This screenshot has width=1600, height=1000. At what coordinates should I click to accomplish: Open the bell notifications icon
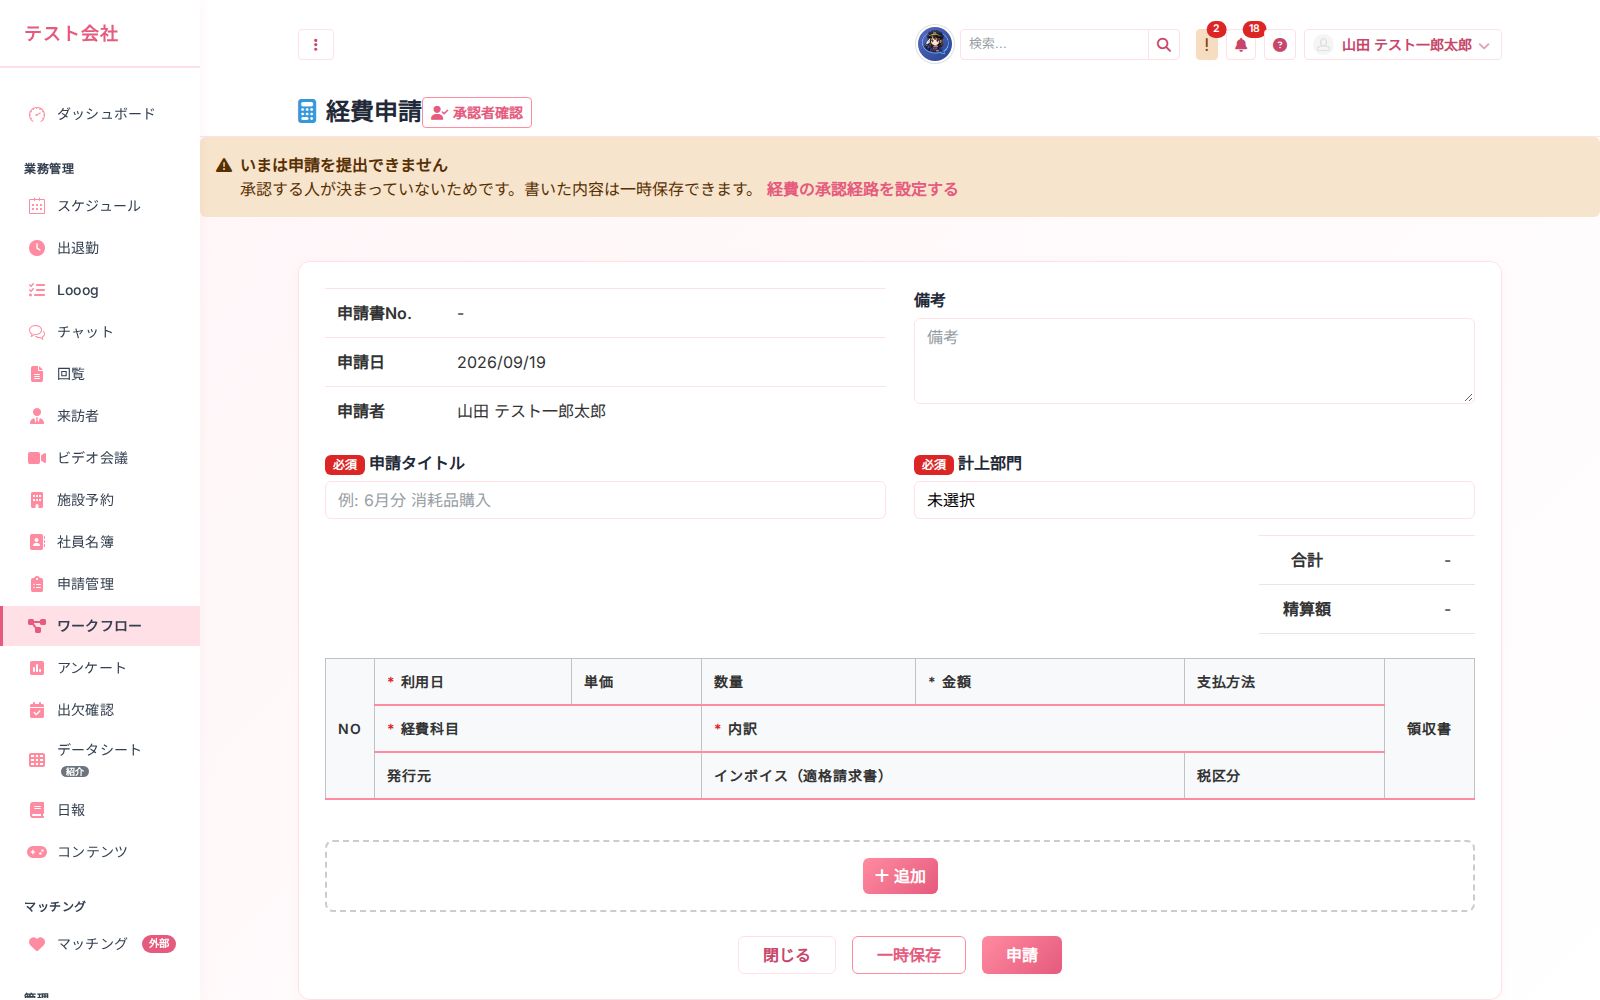tap(1241, 45)
